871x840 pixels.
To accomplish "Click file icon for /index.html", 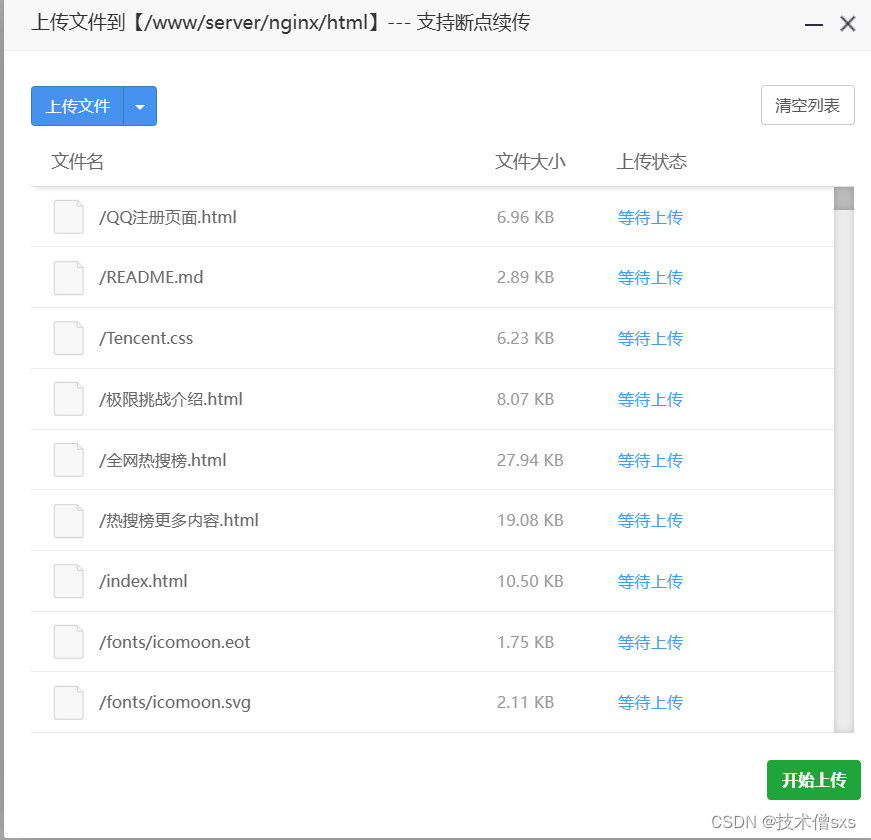I will [x=69, y=581].
